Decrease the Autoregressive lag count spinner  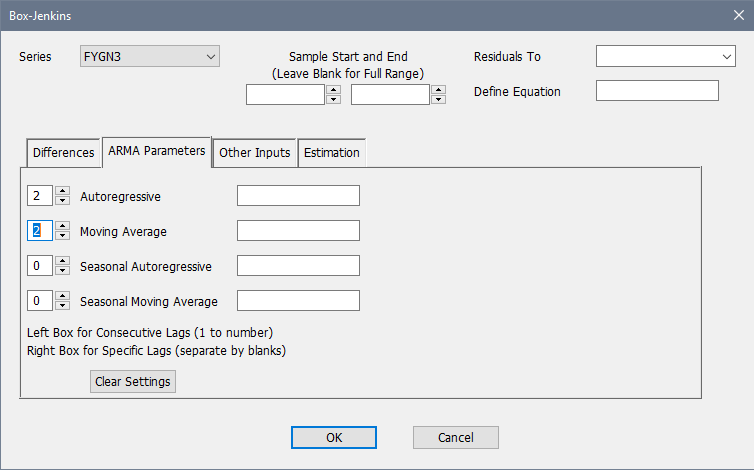click(x=62, y=201)
